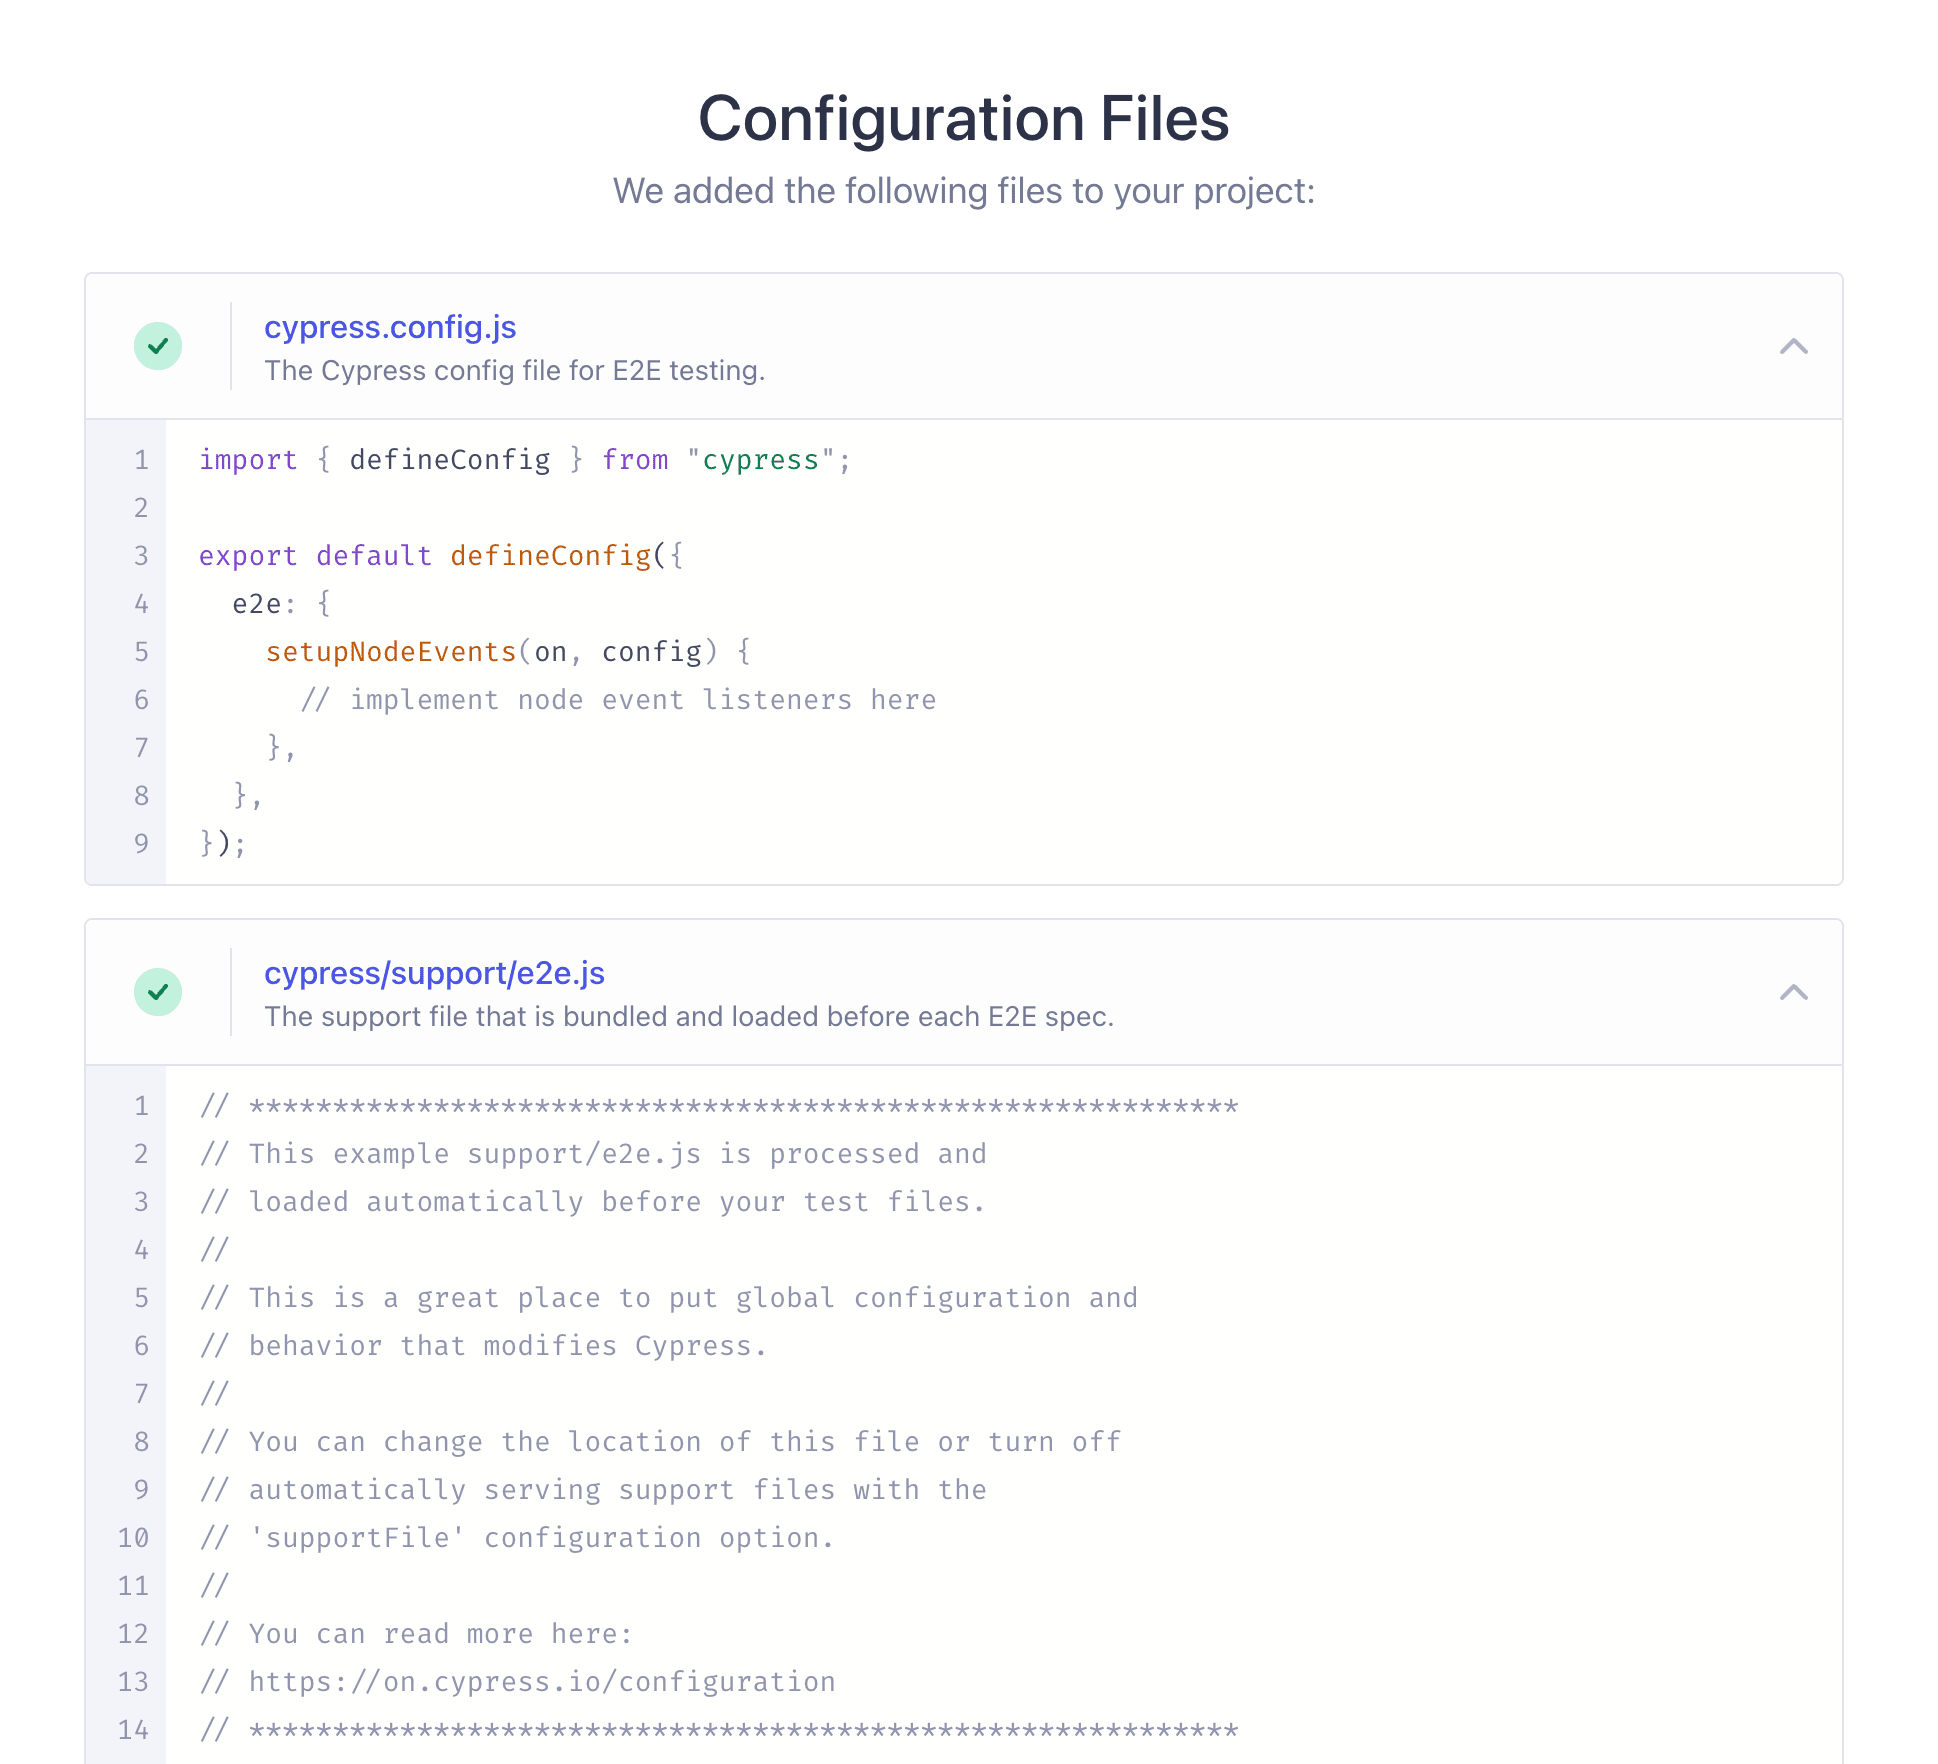Click the upward chevron on the second file card
The image size is (1938, 1764).
[x=1795, y=992]
